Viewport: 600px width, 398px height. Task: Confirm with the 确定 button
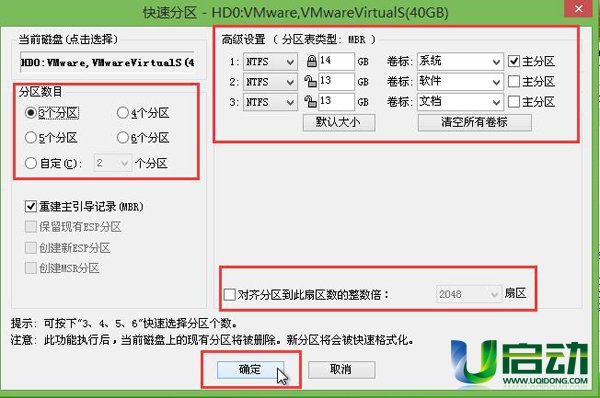(250, 370)
